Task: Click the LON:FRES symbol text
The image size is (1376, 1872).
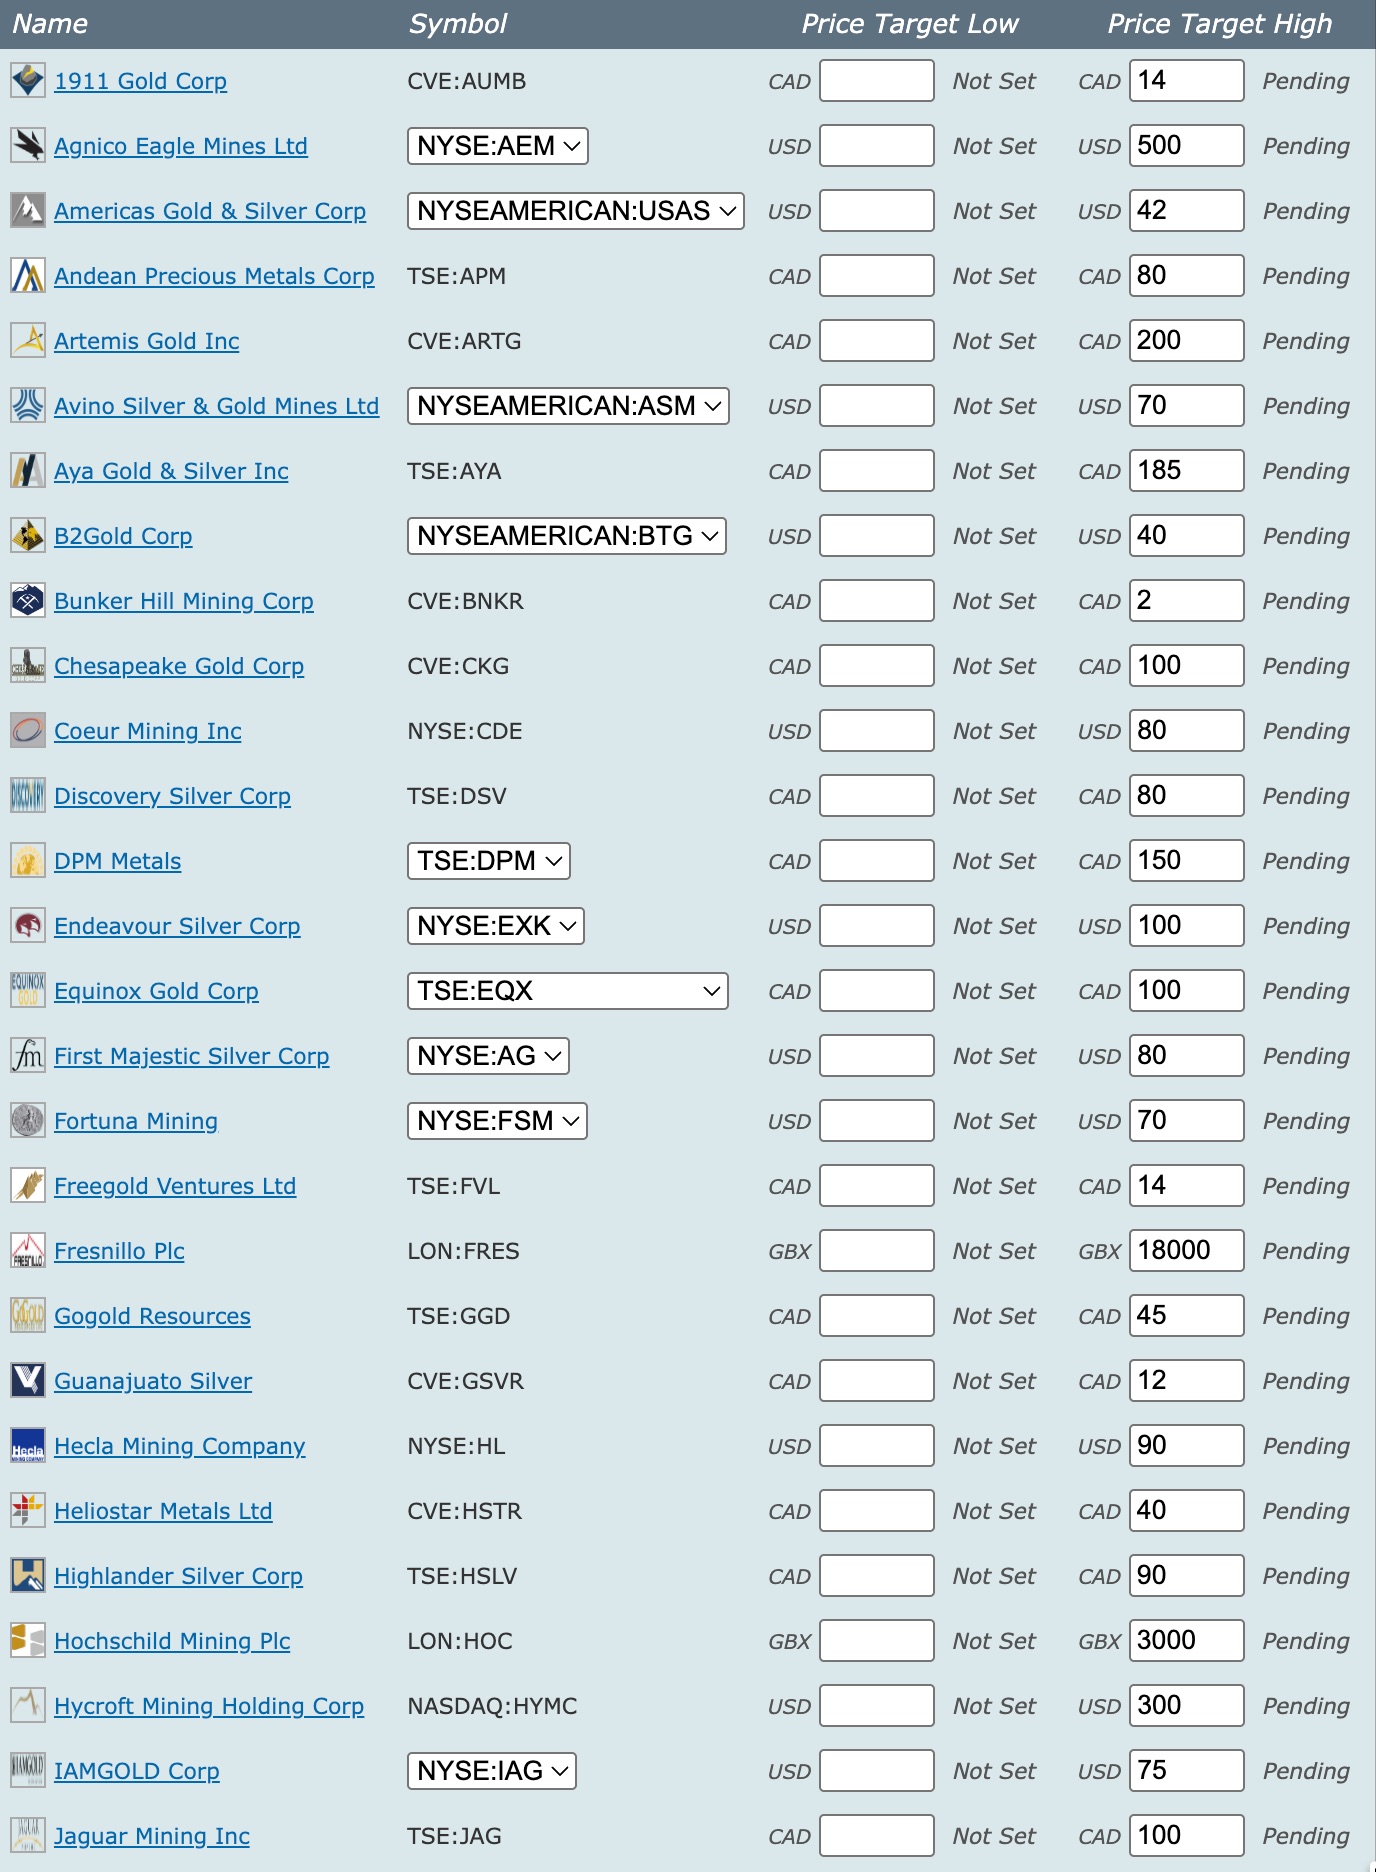Action: [463, 1251]
